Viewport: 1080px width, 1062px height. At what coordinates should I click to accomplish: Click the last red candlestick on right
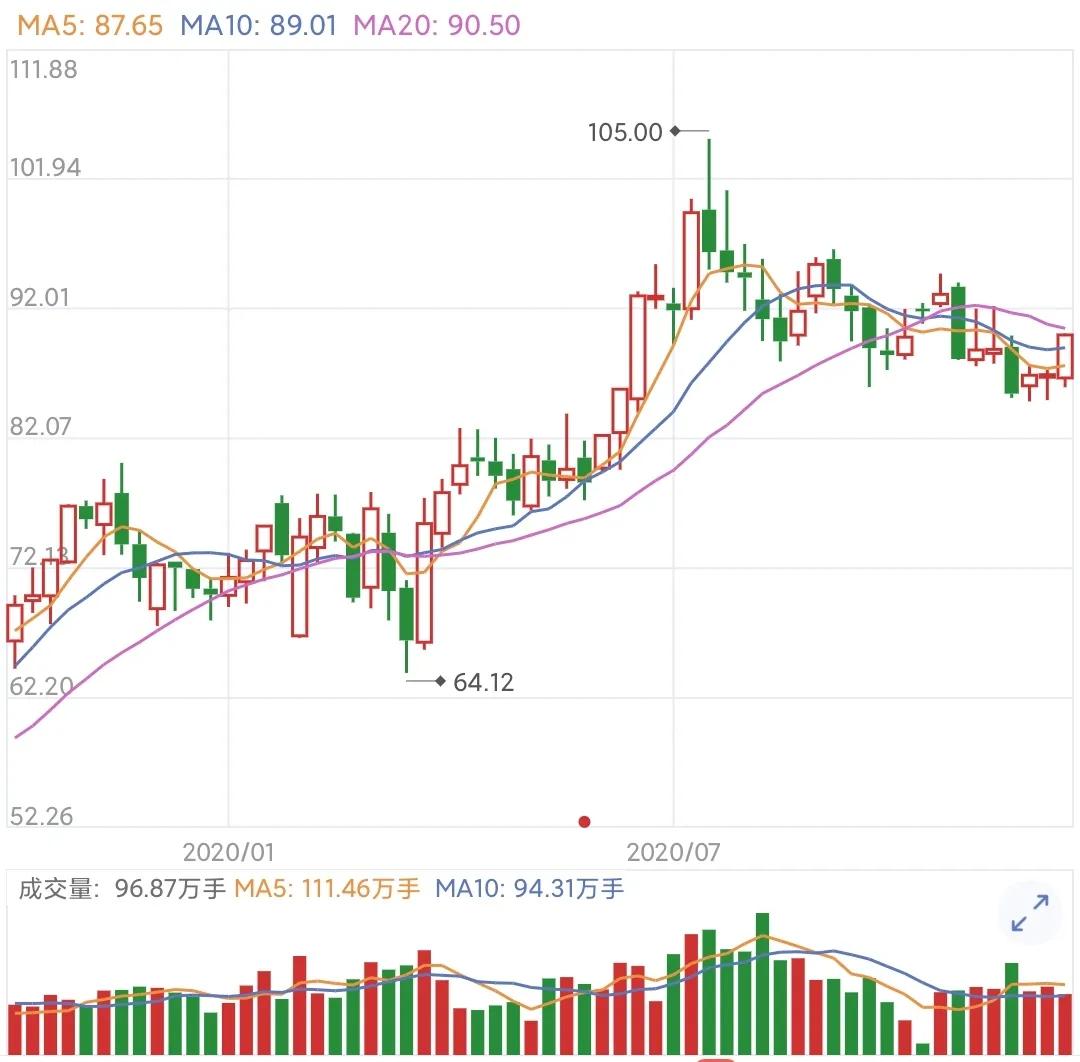pyautogui.click(x=1065, y=356)
